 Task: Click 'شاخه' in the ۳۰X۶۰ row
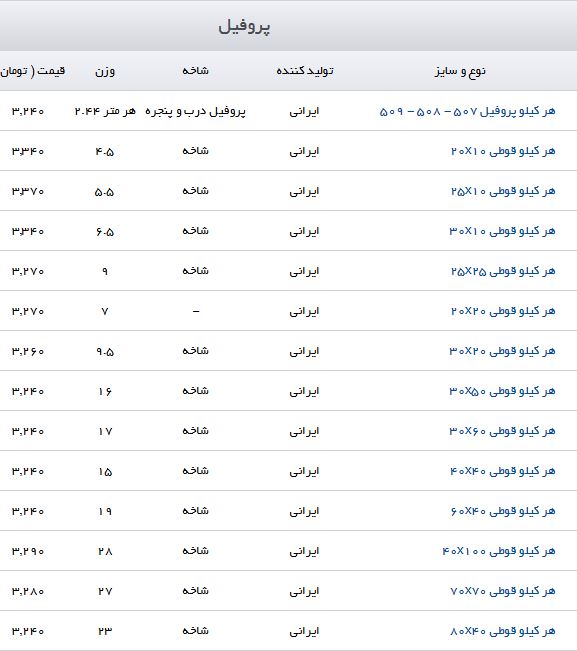click(x=195, y=431)
